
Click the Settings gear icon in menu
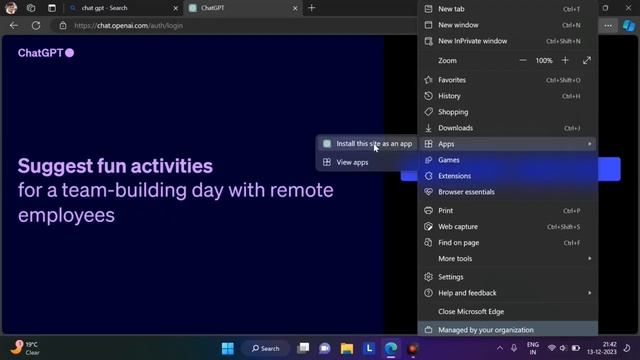[x=428, y=277]
